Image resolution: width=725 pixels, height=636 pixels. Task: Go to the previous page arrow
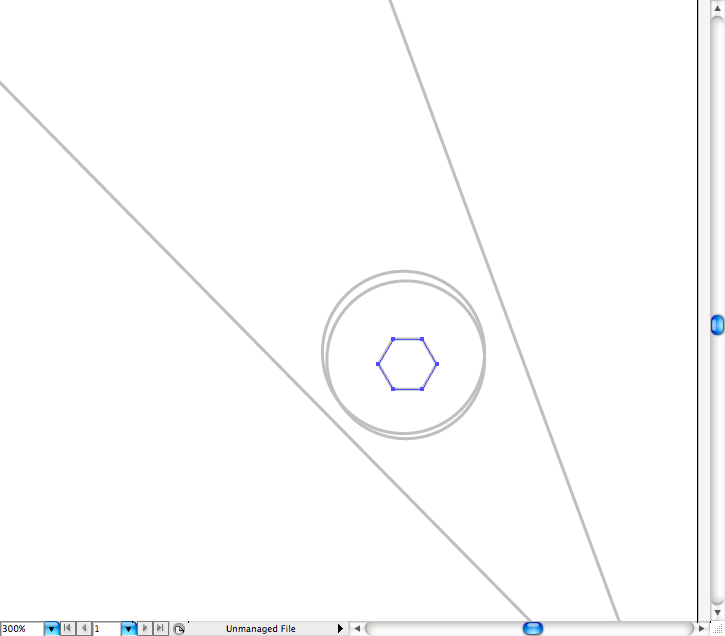[x=84, y=629]
